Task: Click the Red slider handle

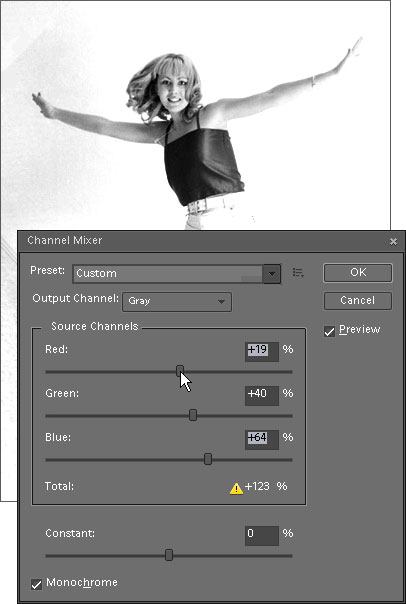Action: pos(180,371)
